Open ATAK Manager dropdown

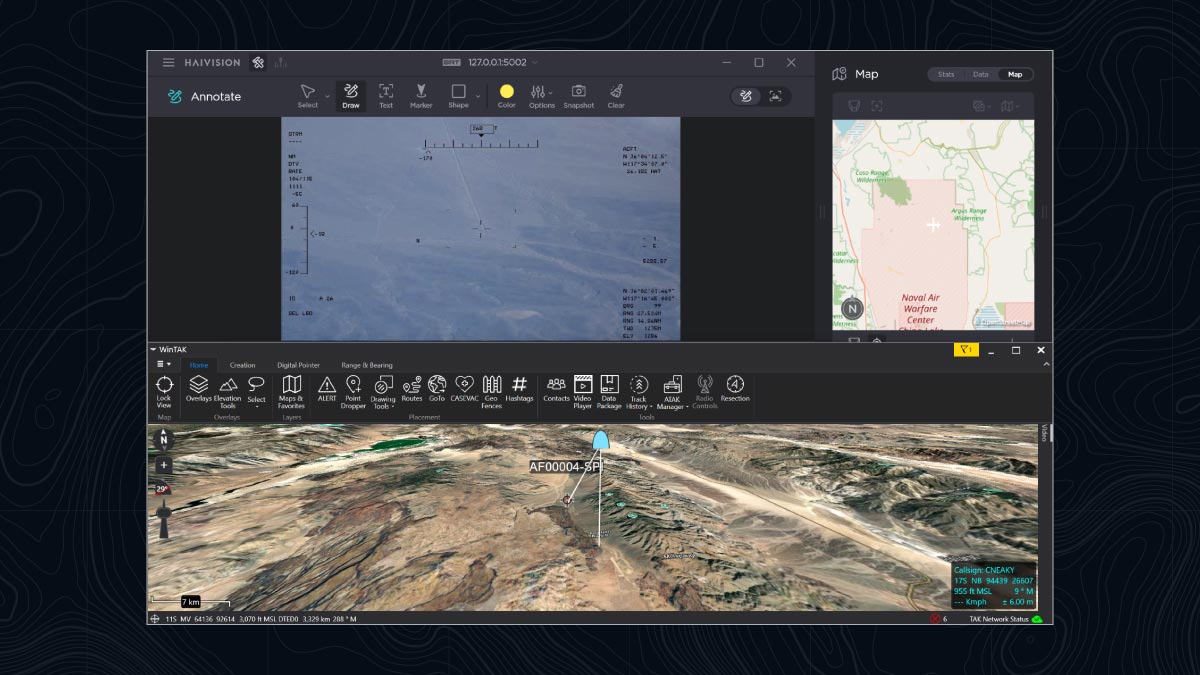(672, 392)
